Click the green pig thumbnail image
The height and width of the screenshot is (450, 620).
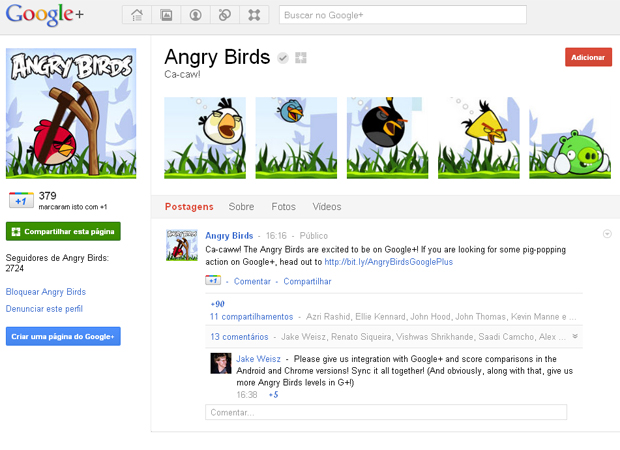click(x=574, y=135)
